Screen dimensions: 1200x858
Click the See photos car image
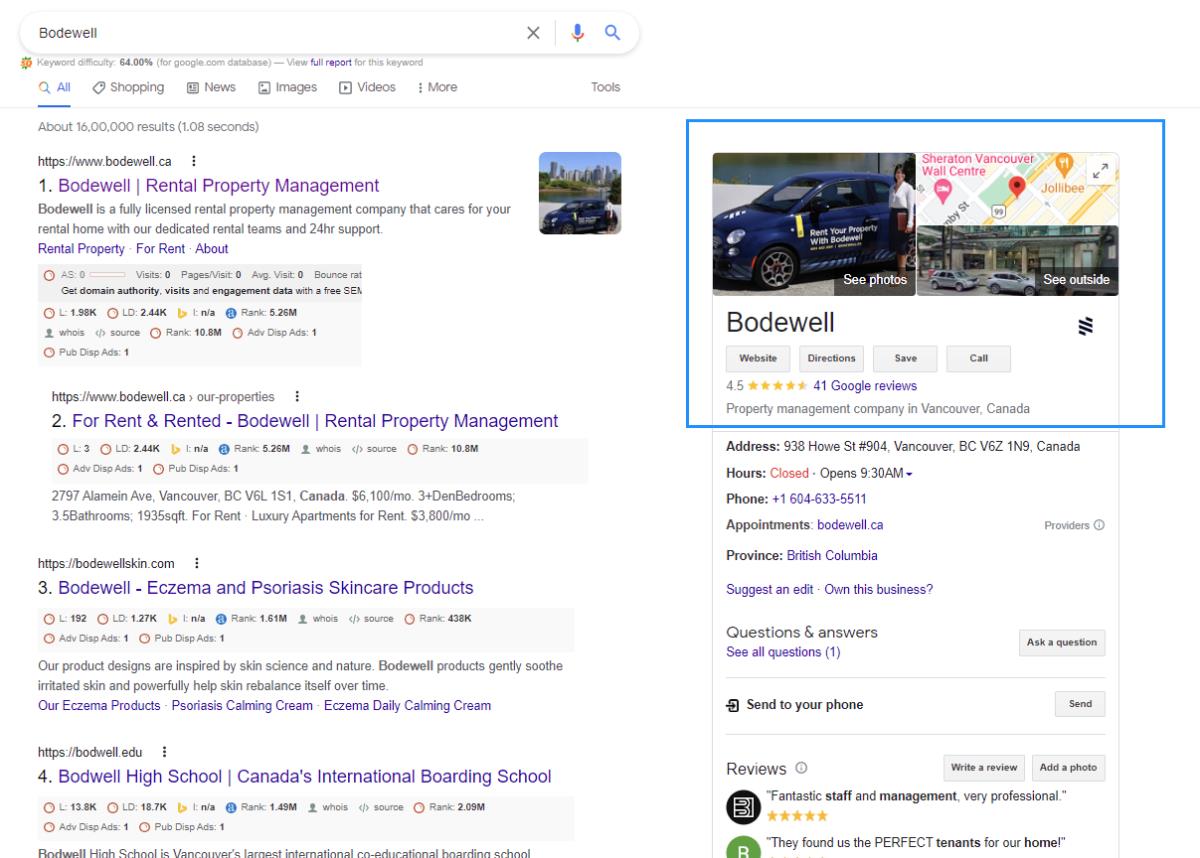814,224
